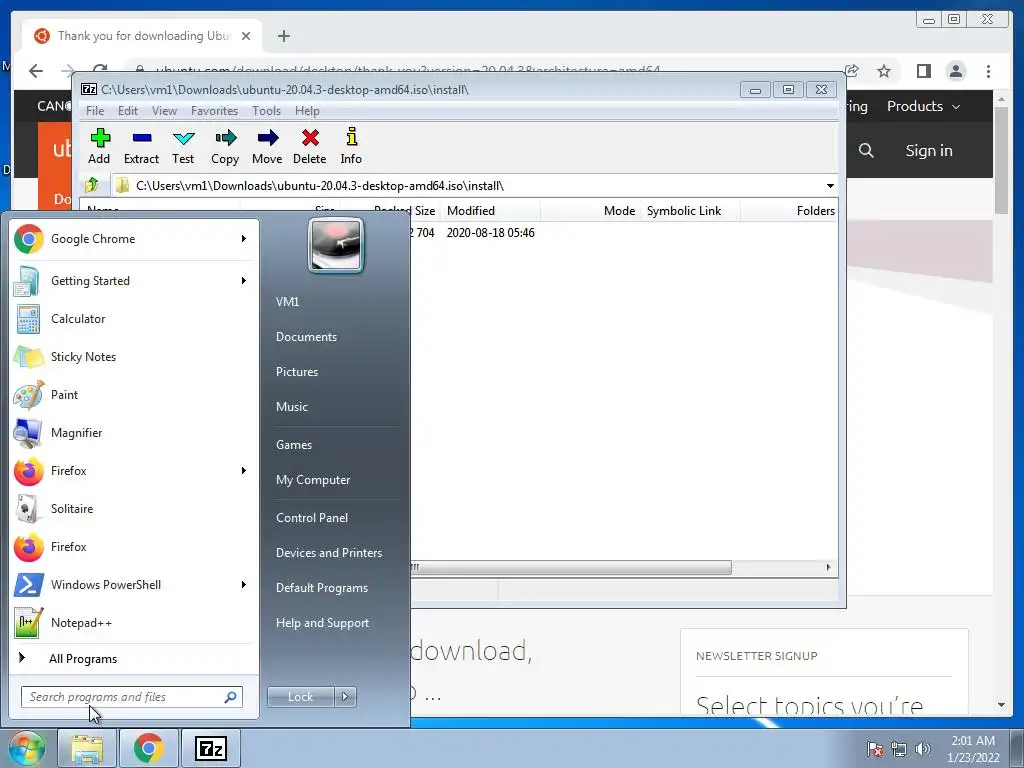The image size is (1024, 768).
Task: Open the network tray icon
Action: 899,749
